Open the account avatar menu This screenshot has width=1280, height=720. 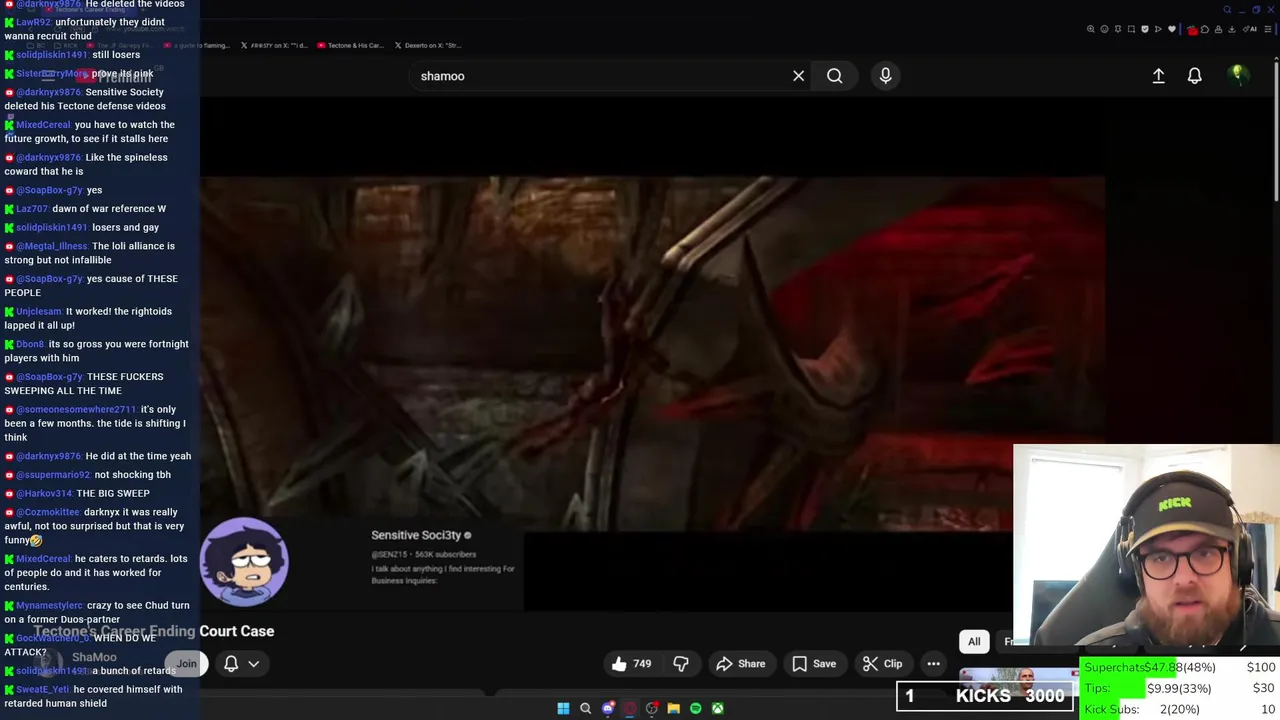[x=1238, y=75]
